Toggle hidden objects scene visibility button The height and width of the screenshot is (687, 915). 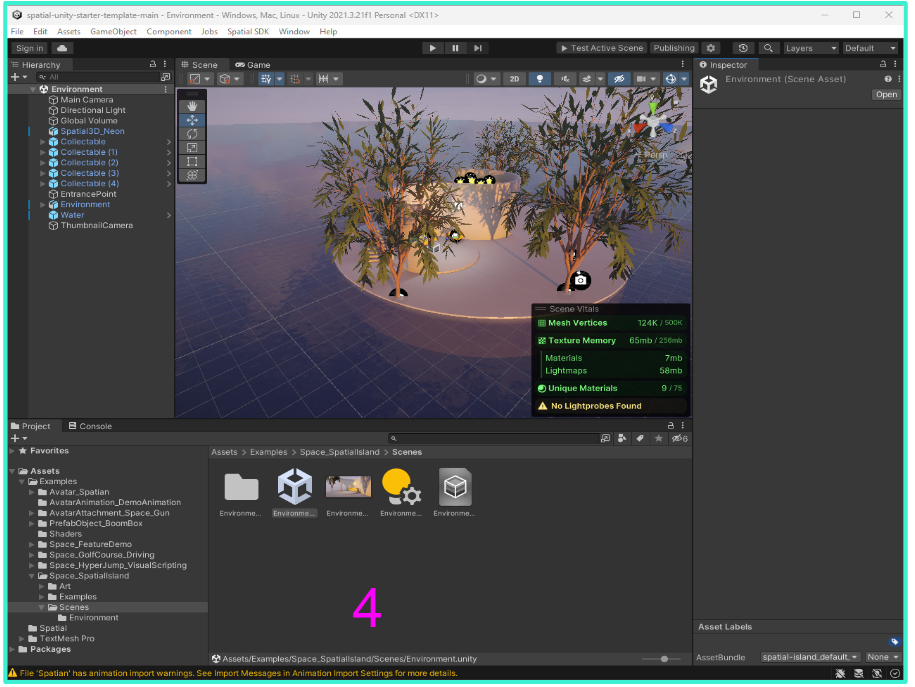(x=620, y=79)
